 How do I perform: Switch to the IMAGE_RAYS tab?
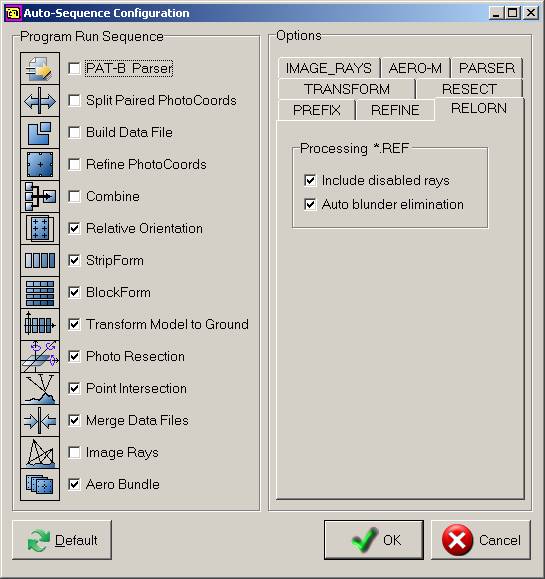(x=329, y=68)
